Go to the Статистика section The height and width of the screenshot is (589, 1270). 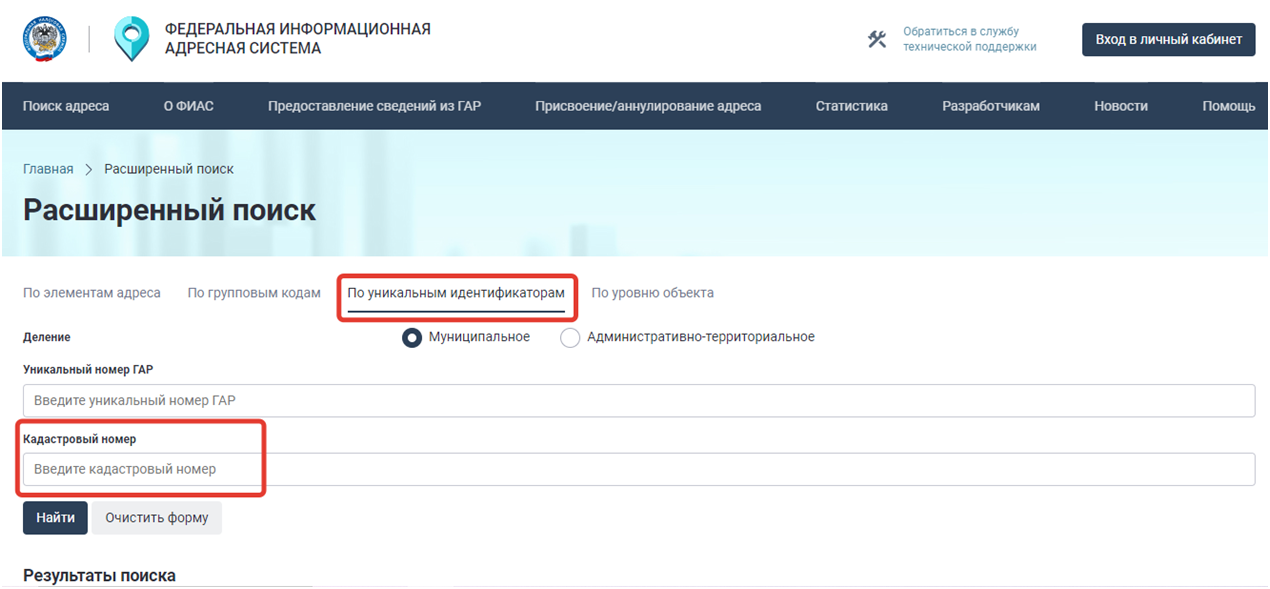pyautogui.click(x=851, y=106)
